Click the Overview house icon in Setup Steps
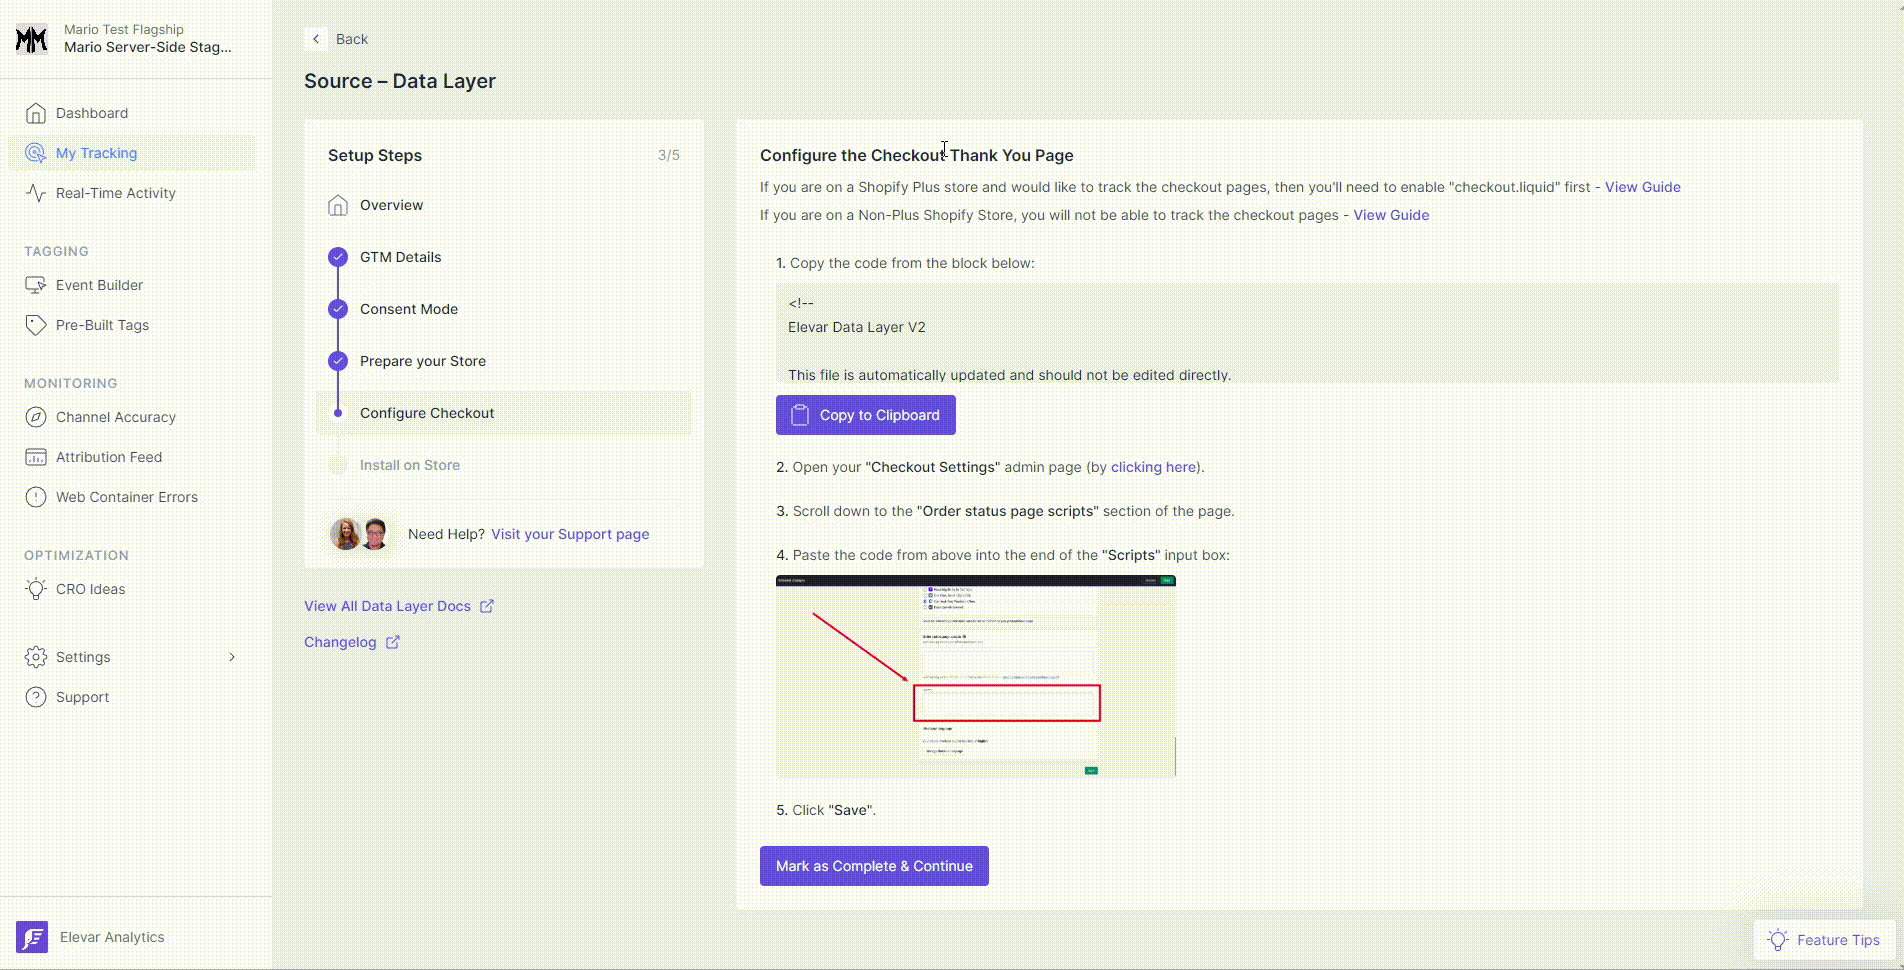1904x970 pixels. [338, 205]
